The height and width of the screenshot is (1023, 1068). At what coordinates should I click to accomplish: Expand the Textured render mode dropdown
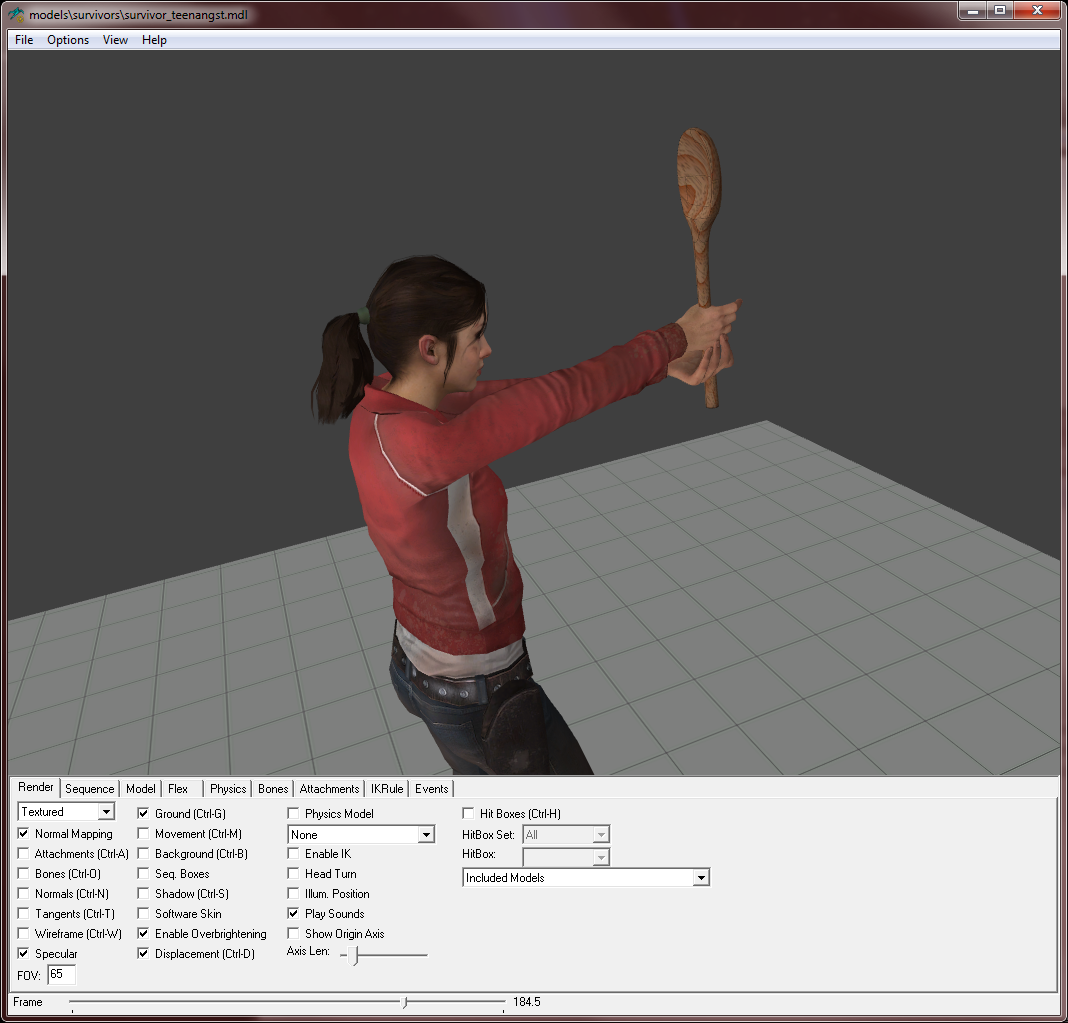click(x=106, y=812)
